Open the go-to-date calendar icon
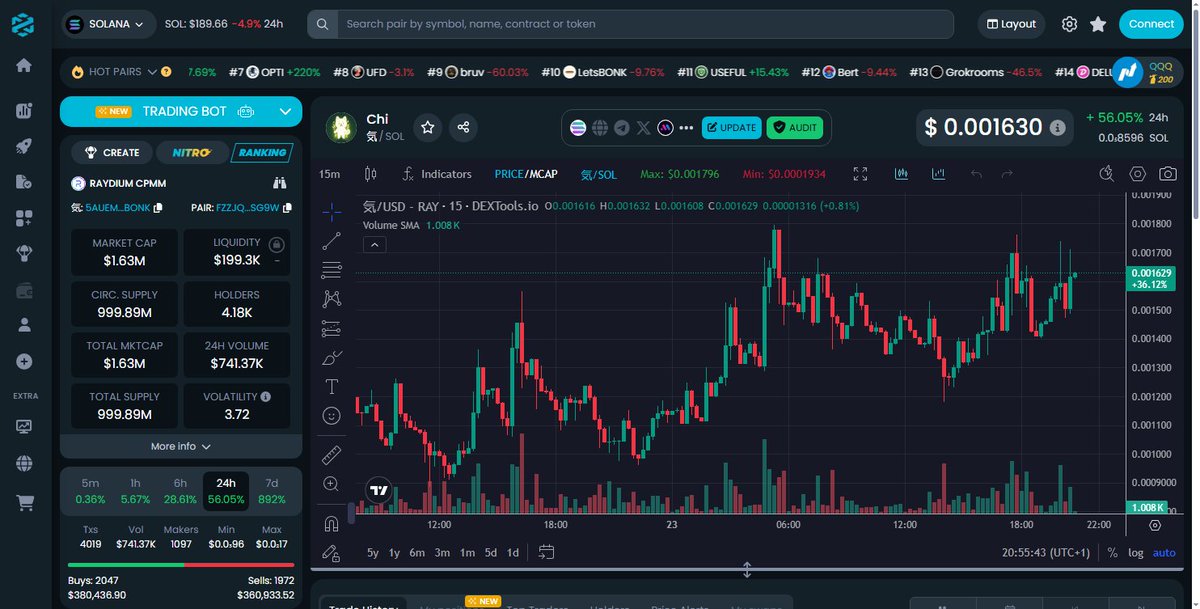The image size is (1200, 609). click(x=546, y=552)
